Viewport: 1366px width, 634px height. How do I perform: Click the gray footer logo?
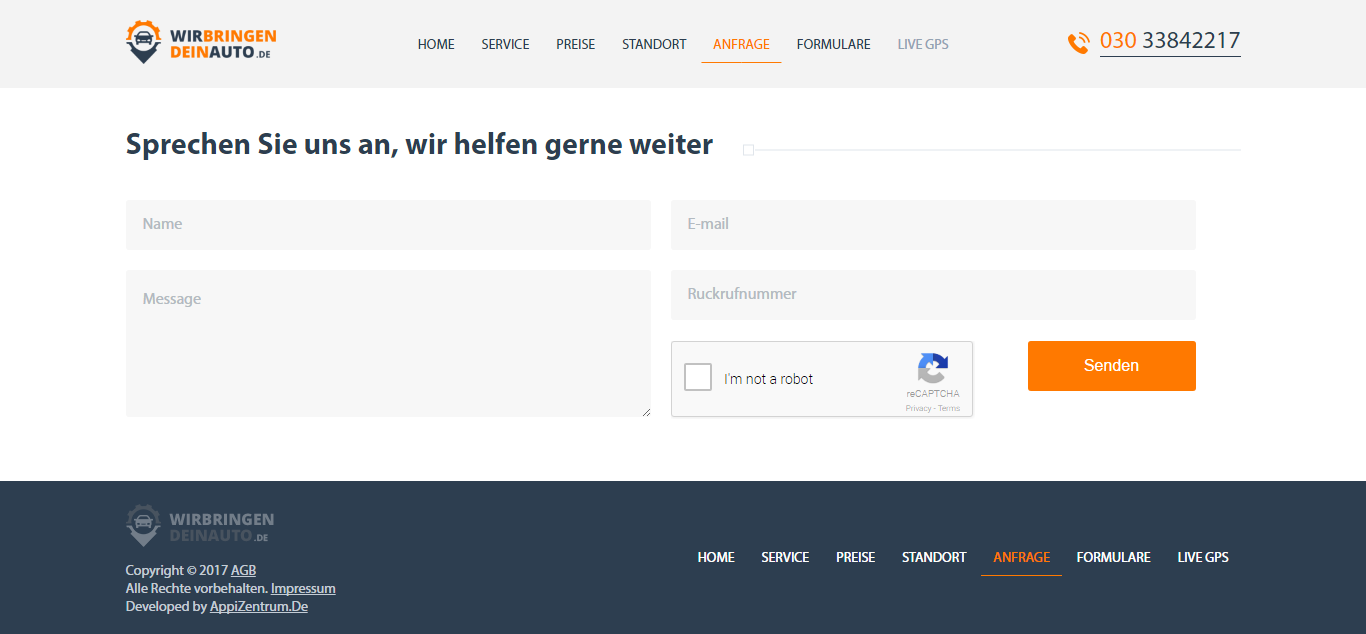200,525
